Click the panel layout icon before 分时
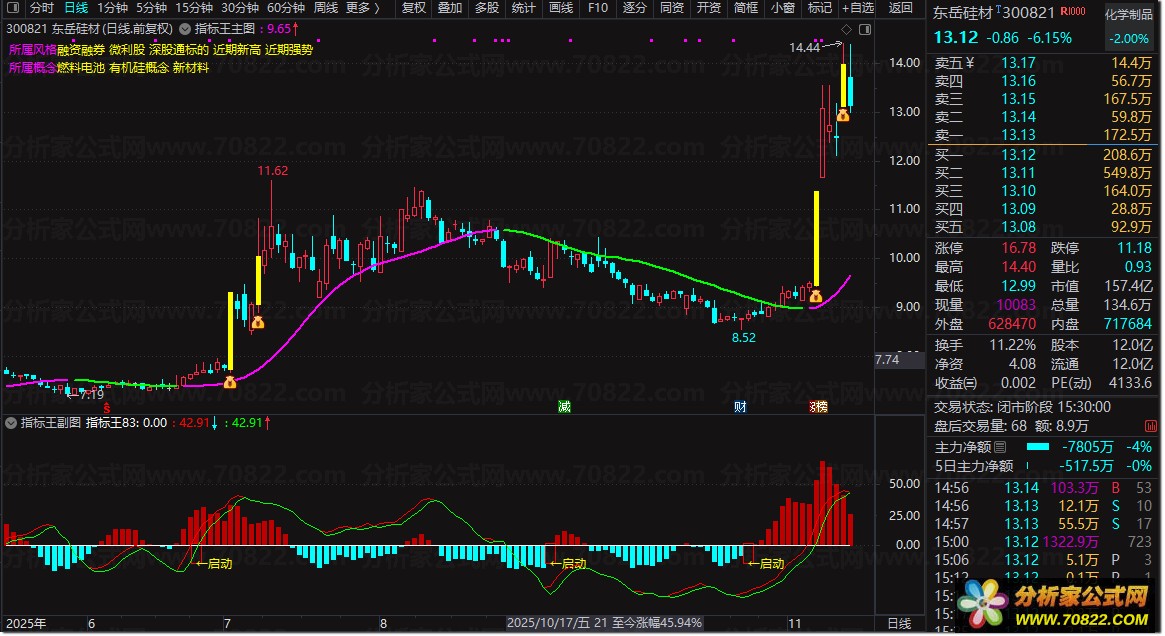1165x636 pixels. 13,7
